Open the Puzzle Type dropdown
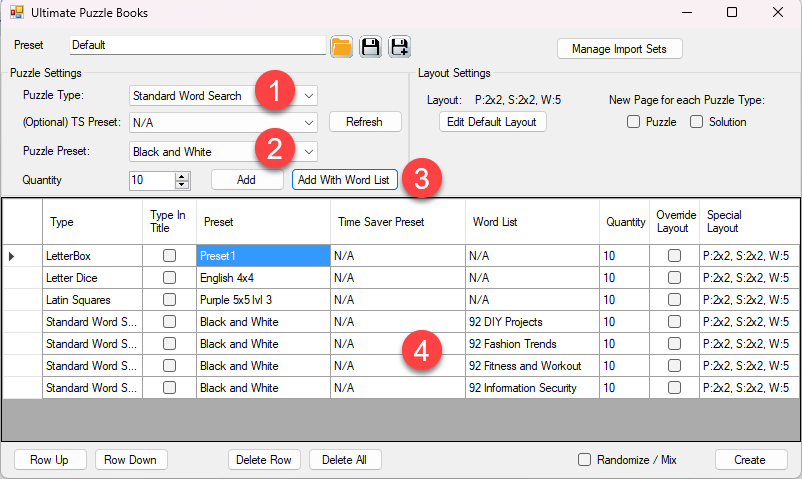Screen dimensions: 802x479 309,96
